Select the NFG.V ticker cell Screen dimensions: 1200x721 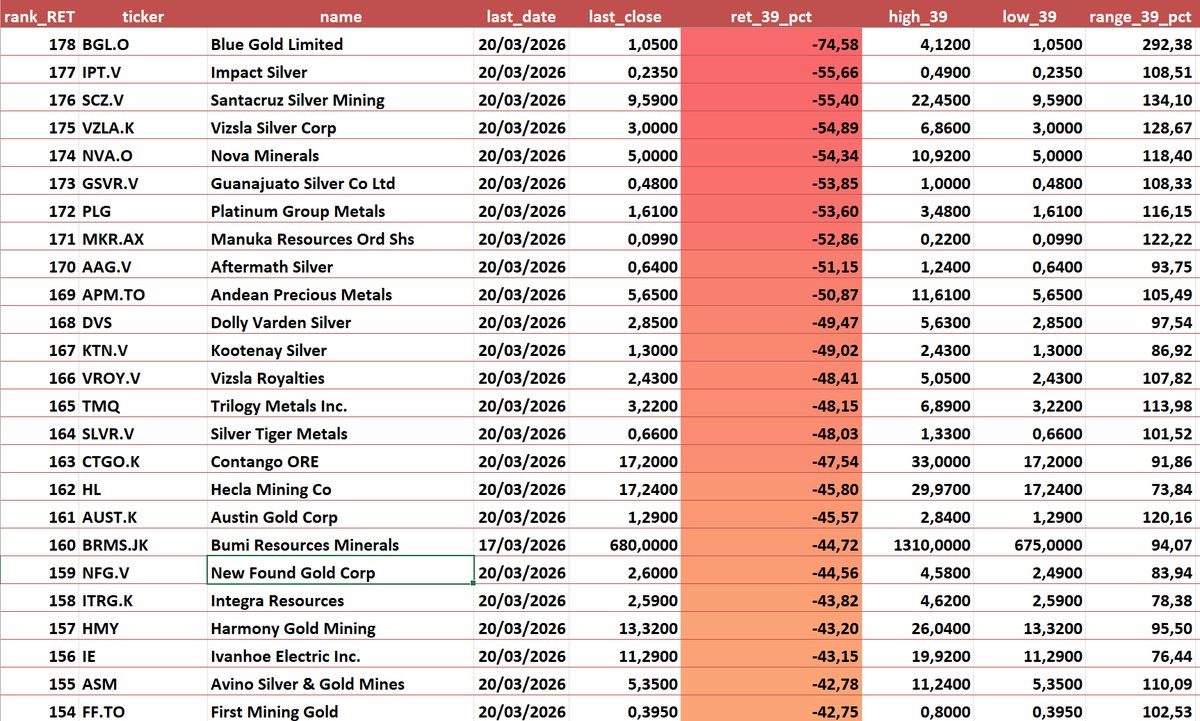143,573
